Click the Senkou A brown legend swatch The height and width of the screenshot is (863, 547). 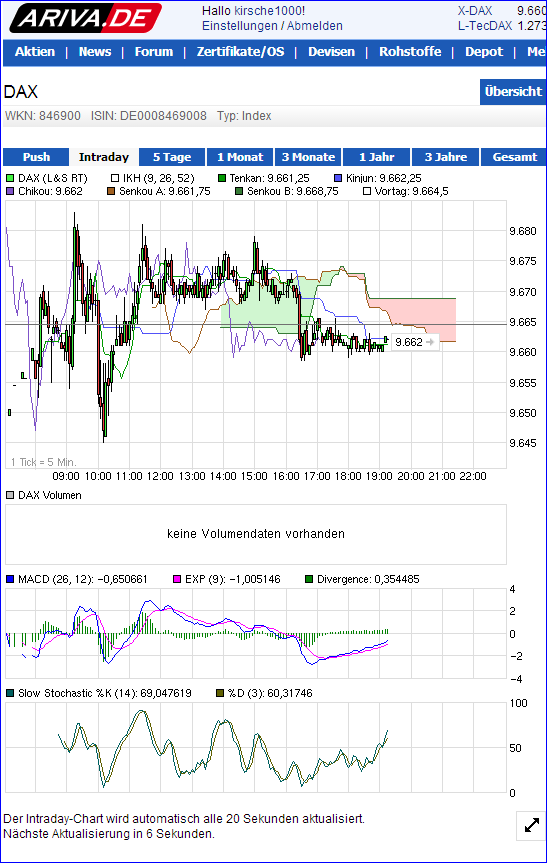tap(111, 192)
